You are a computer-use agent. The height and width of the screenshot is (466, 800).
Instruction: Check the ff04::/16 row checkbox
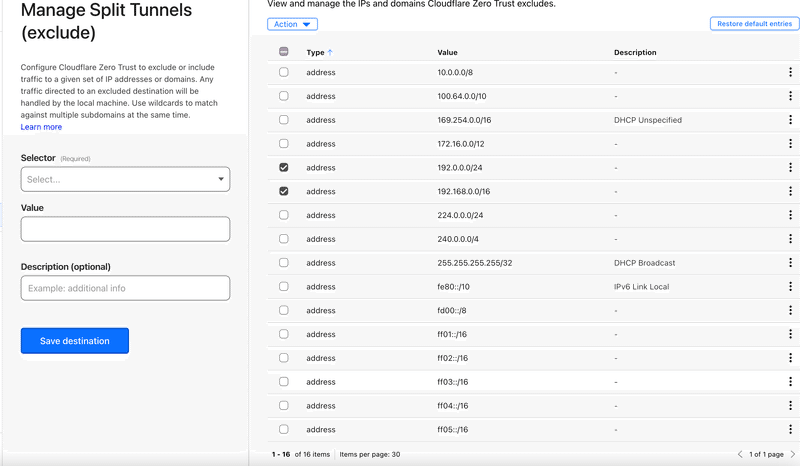tap(284, 405)
